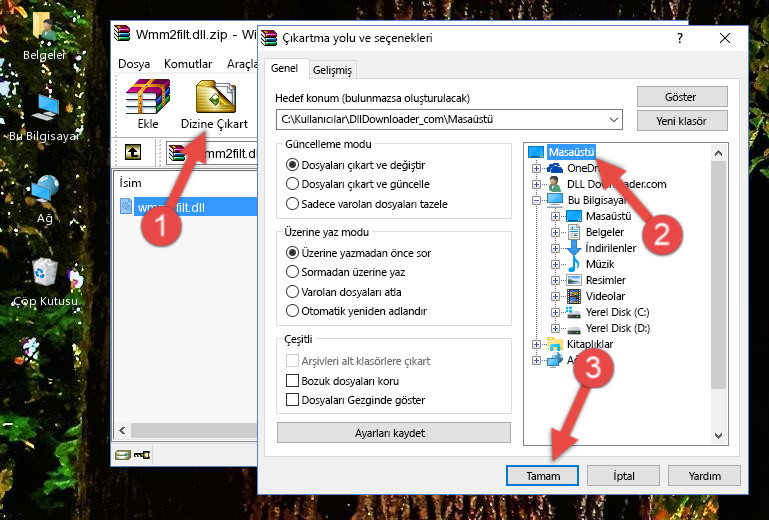The width and height of the screenshot is (769, 520).
Task: Click the WinRAR list horizontal scroll left arrow
Action: tap(122, 430)
